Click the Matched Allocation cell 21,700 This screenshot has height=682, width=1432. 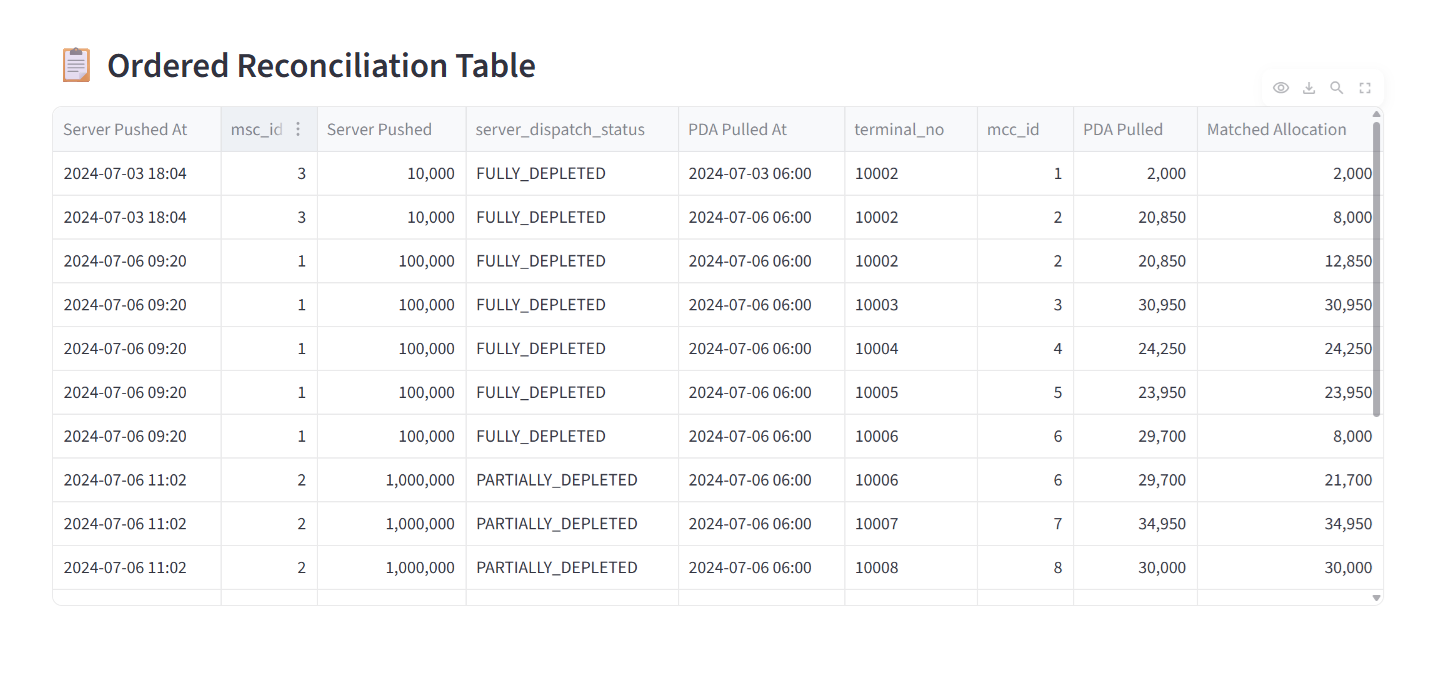click(1290, 480)
